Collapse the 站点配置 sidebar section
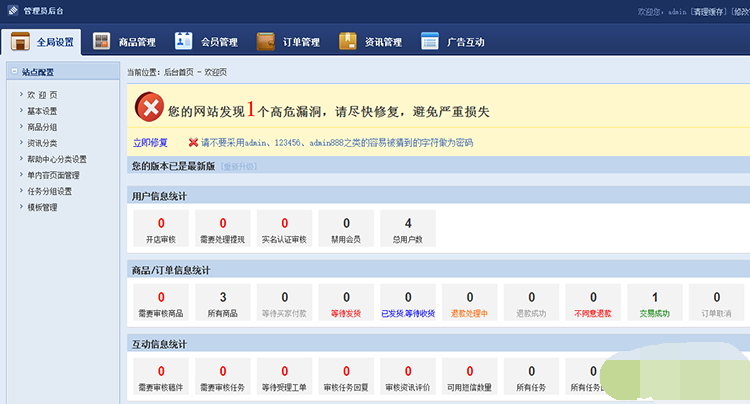750x404 pixels. (14, 71)
